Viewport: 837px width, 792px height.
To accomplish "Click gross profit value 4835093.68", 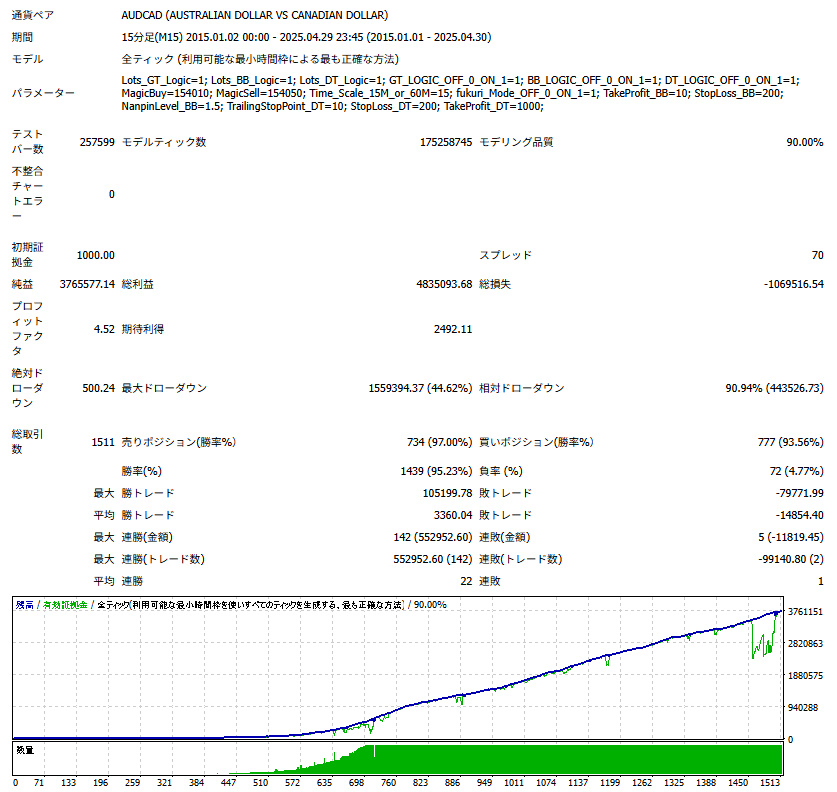I will (444, 284).
